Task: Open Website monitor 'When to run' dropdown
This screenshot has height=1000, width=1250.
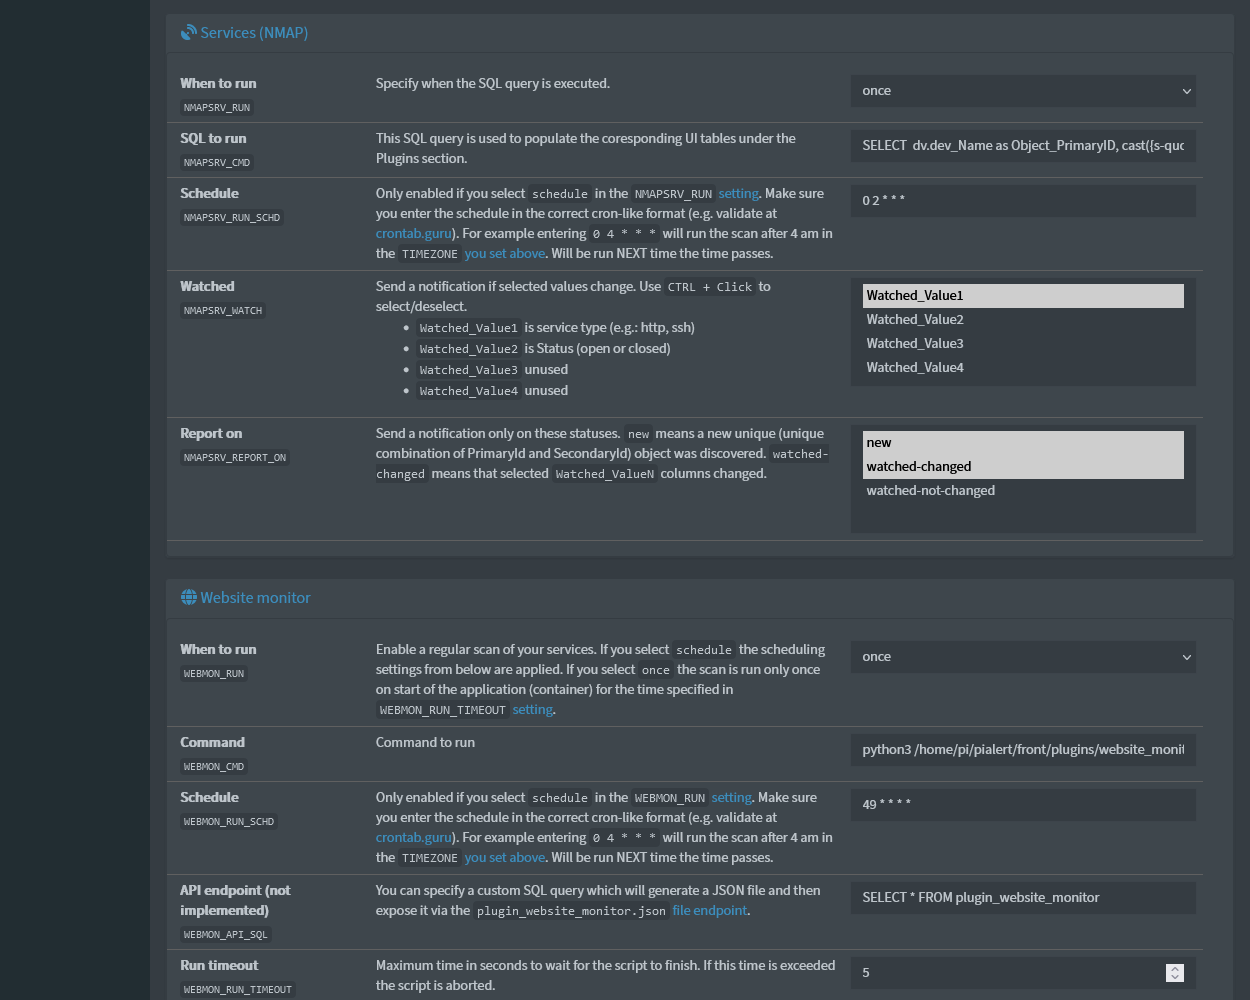Action: coord(1022,657)
